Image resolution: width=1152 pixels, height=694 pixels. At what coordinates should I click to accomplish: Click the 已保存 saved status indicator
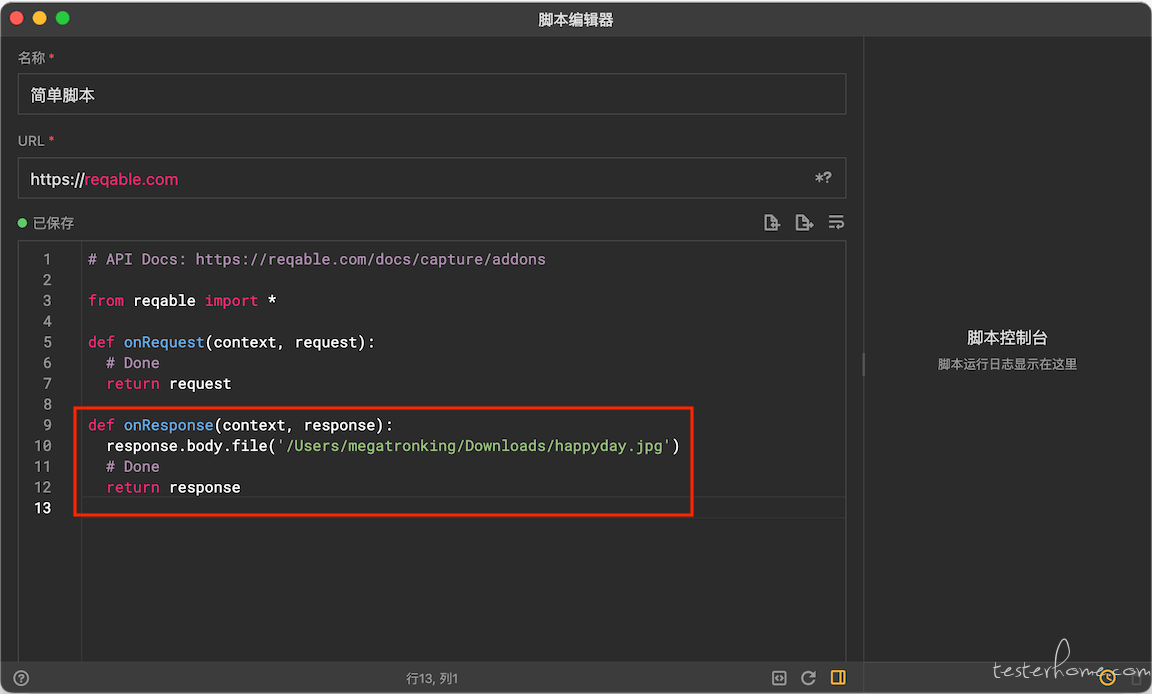click(46, 223)
